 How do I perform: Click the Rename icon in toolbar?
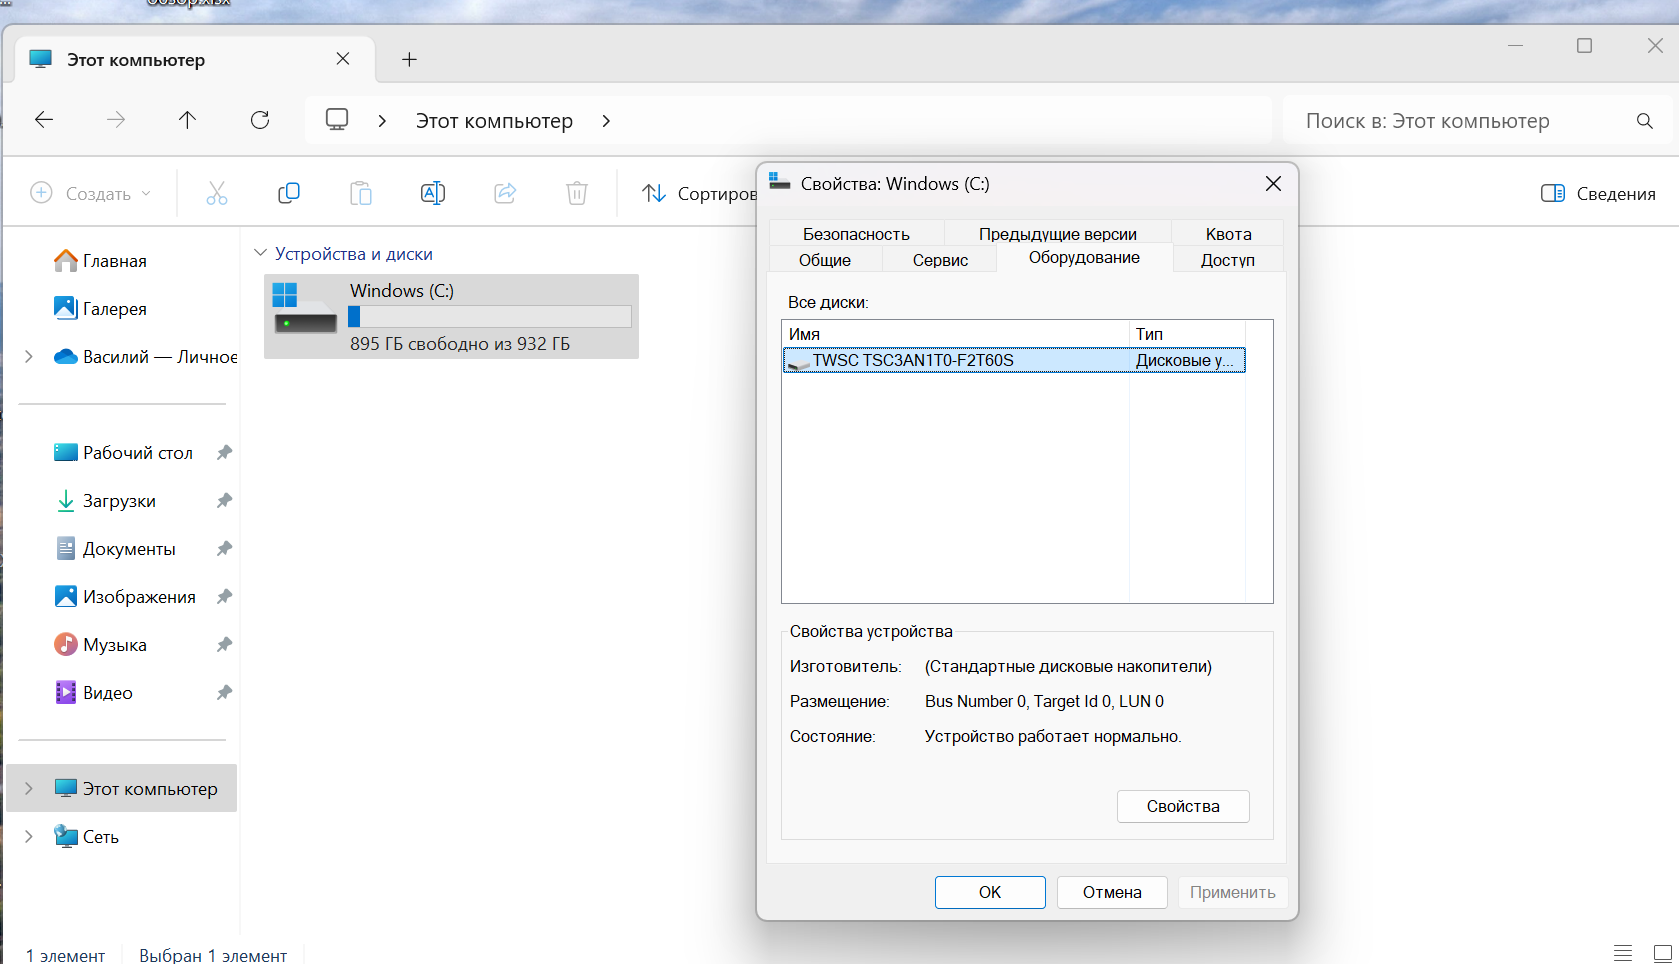[x=433, y=193]
